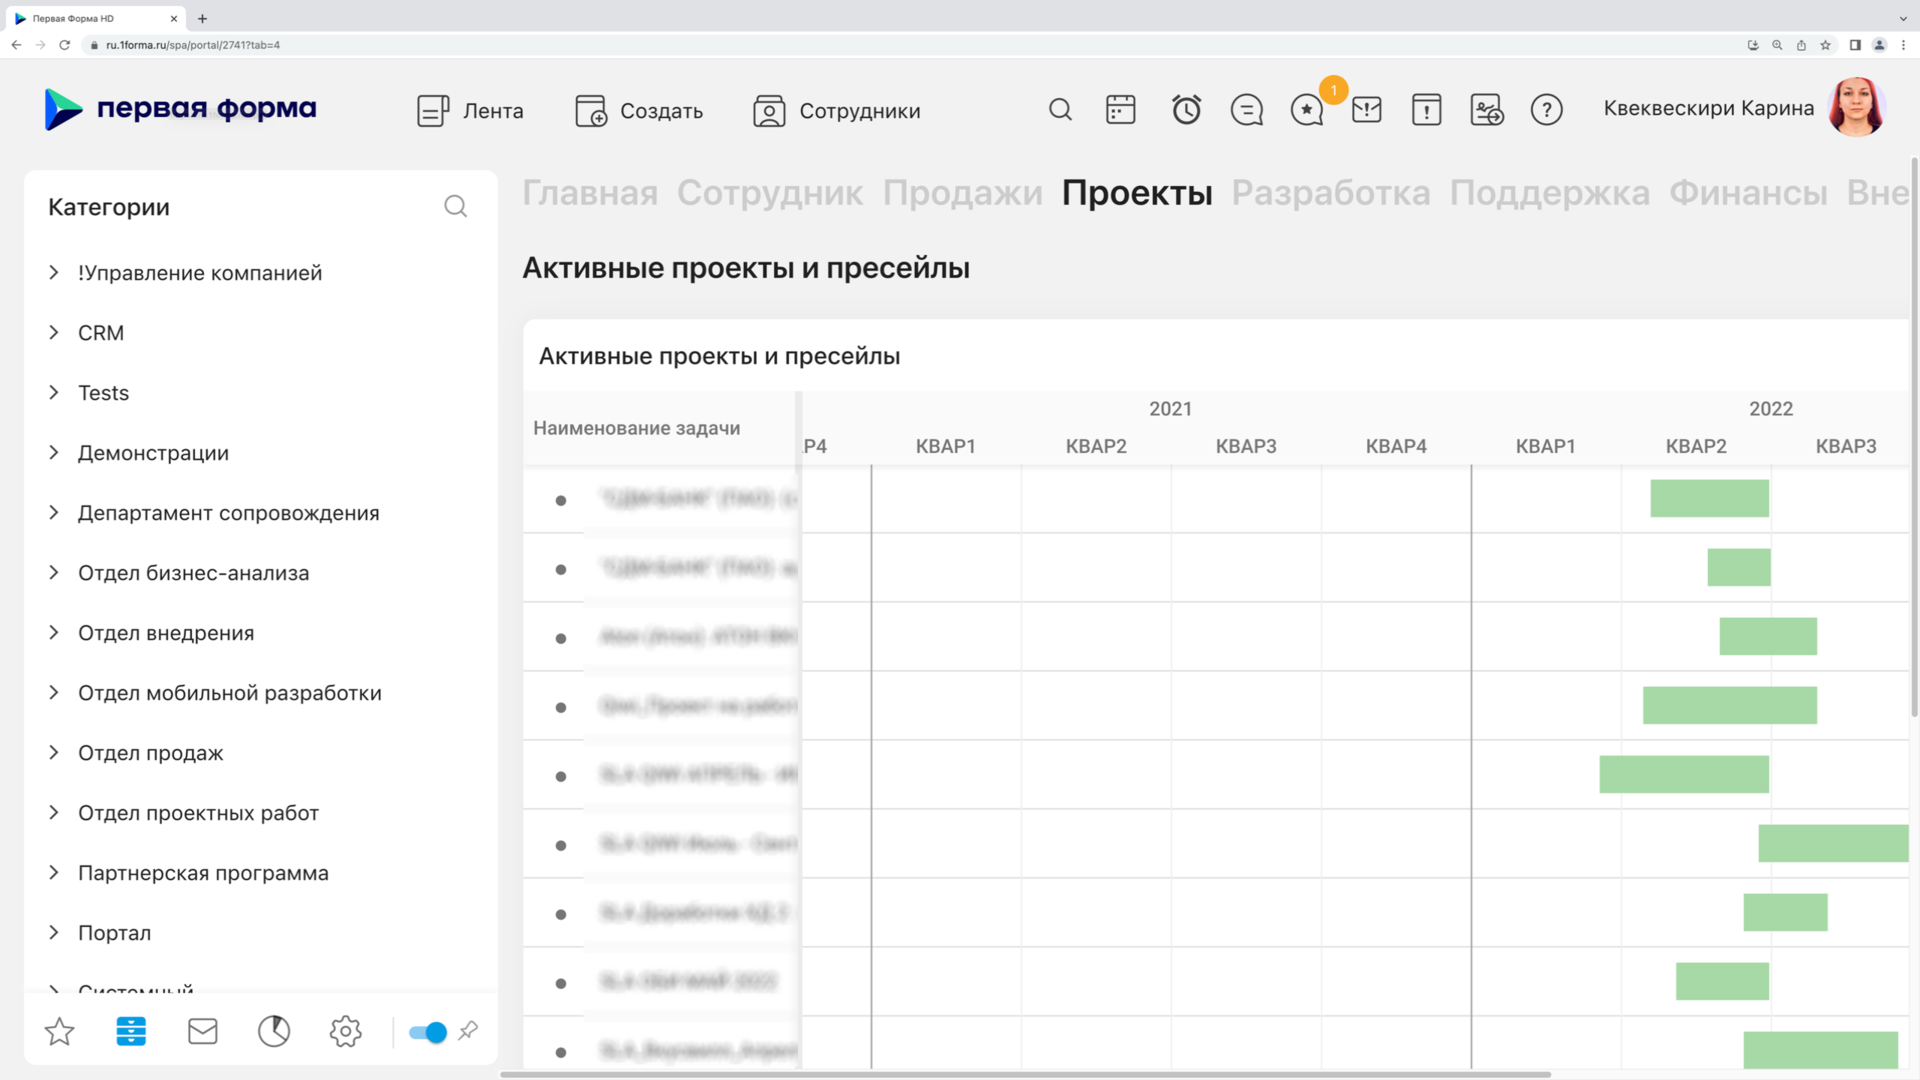Open the calendar icon in header
Image resolution: width=1920 pixels, height=1080 pixels.
1120,110
